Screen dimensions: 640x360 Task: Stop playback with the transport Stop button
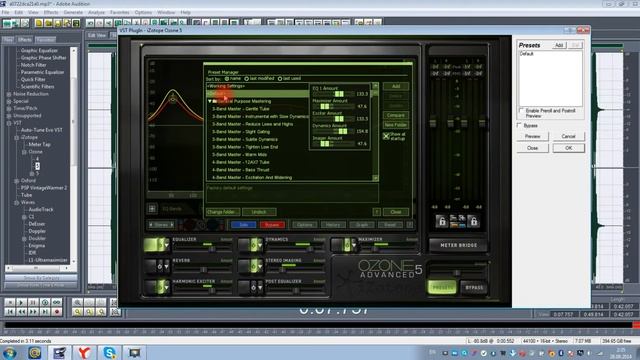tap(10, 302)
